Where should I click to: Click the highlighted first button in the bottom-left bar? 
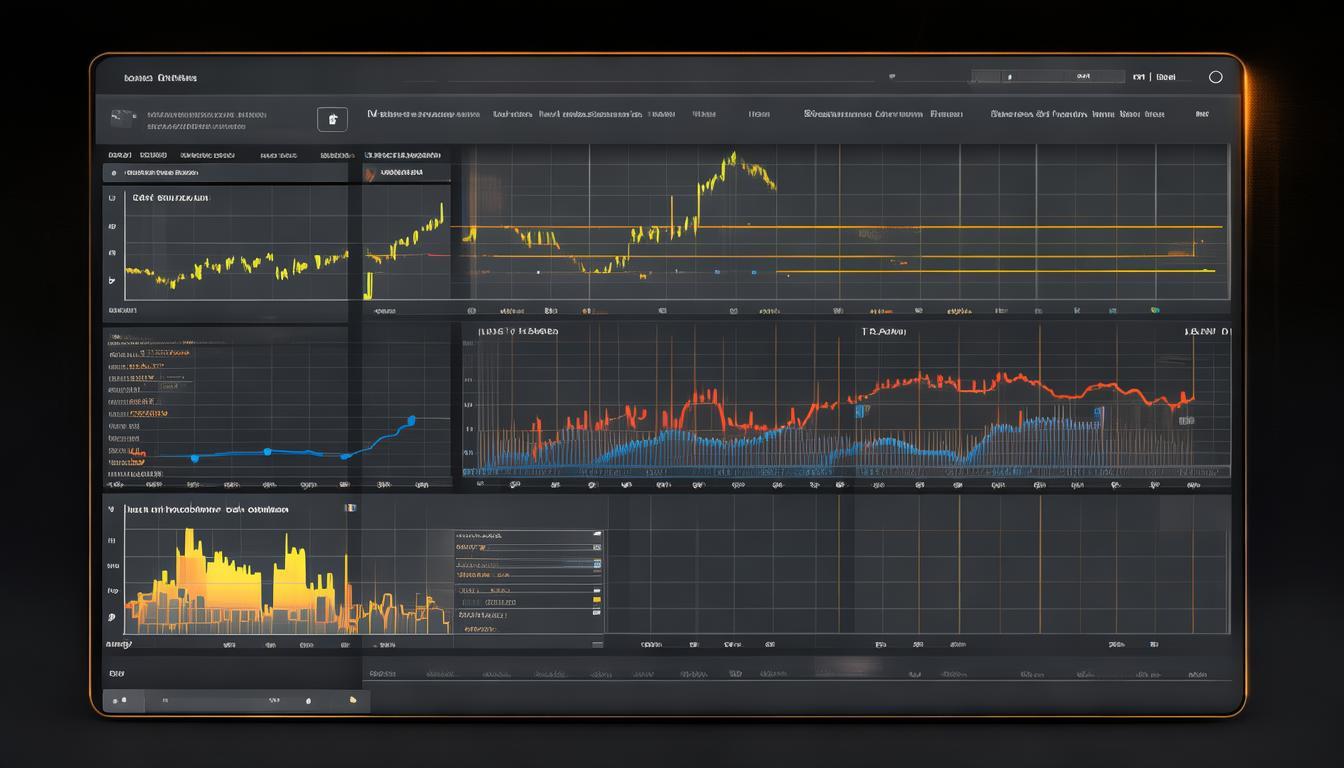(118, 701)
